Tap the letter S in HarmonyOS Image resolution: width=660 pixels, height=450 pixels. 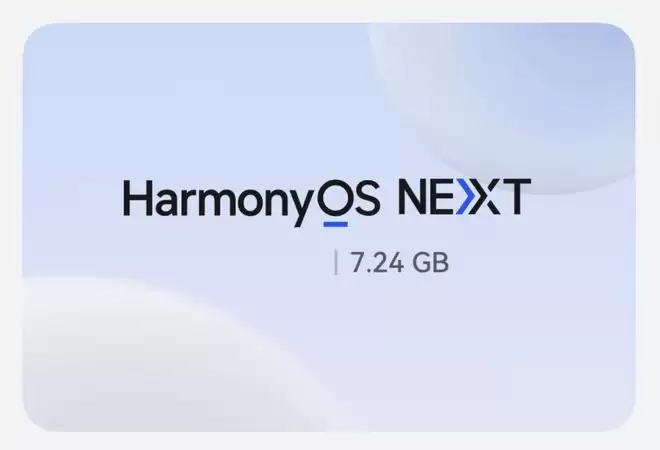click(367, 197)
